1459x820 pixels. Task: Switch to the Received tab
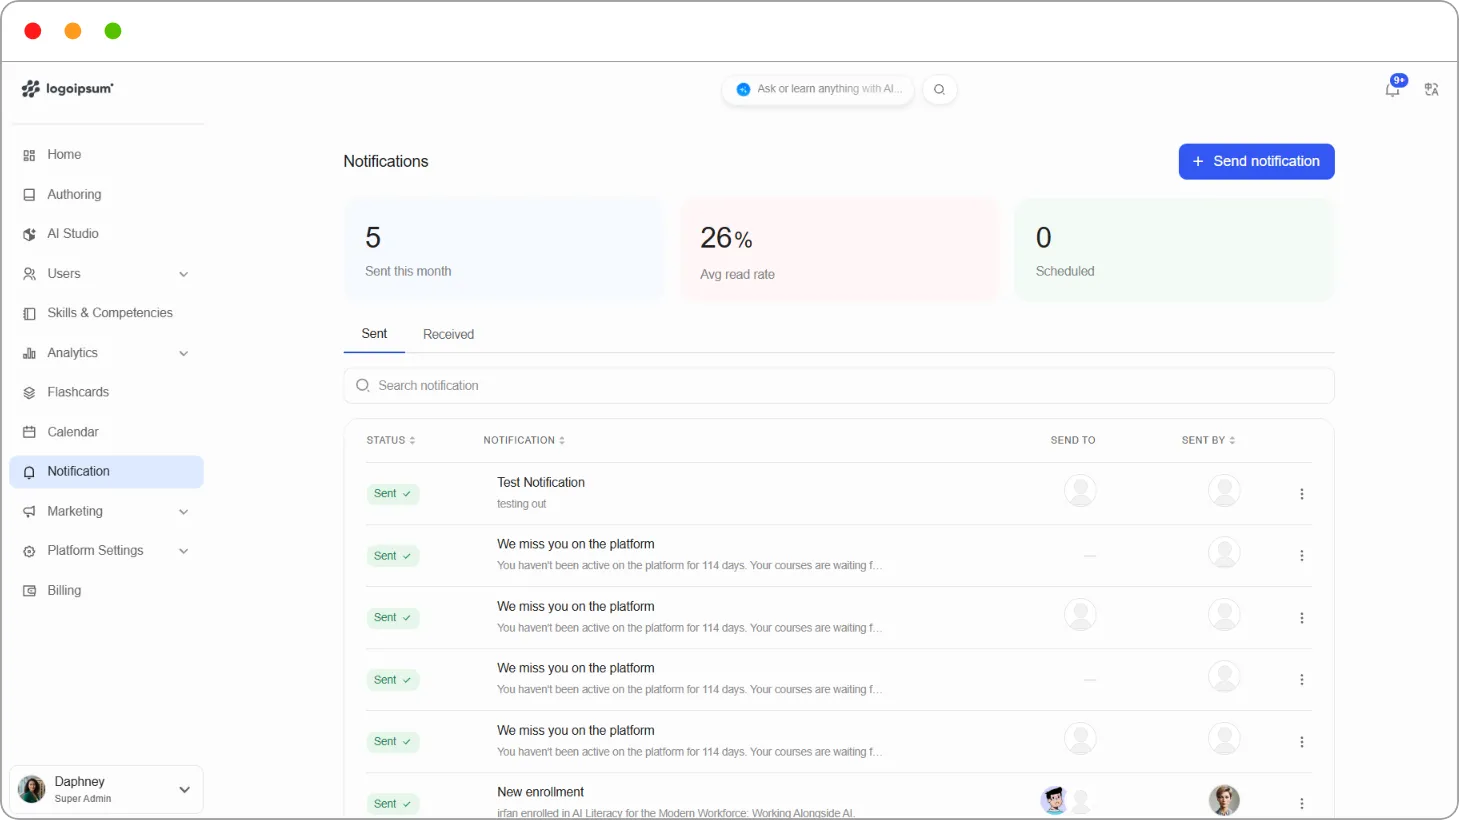448,334
